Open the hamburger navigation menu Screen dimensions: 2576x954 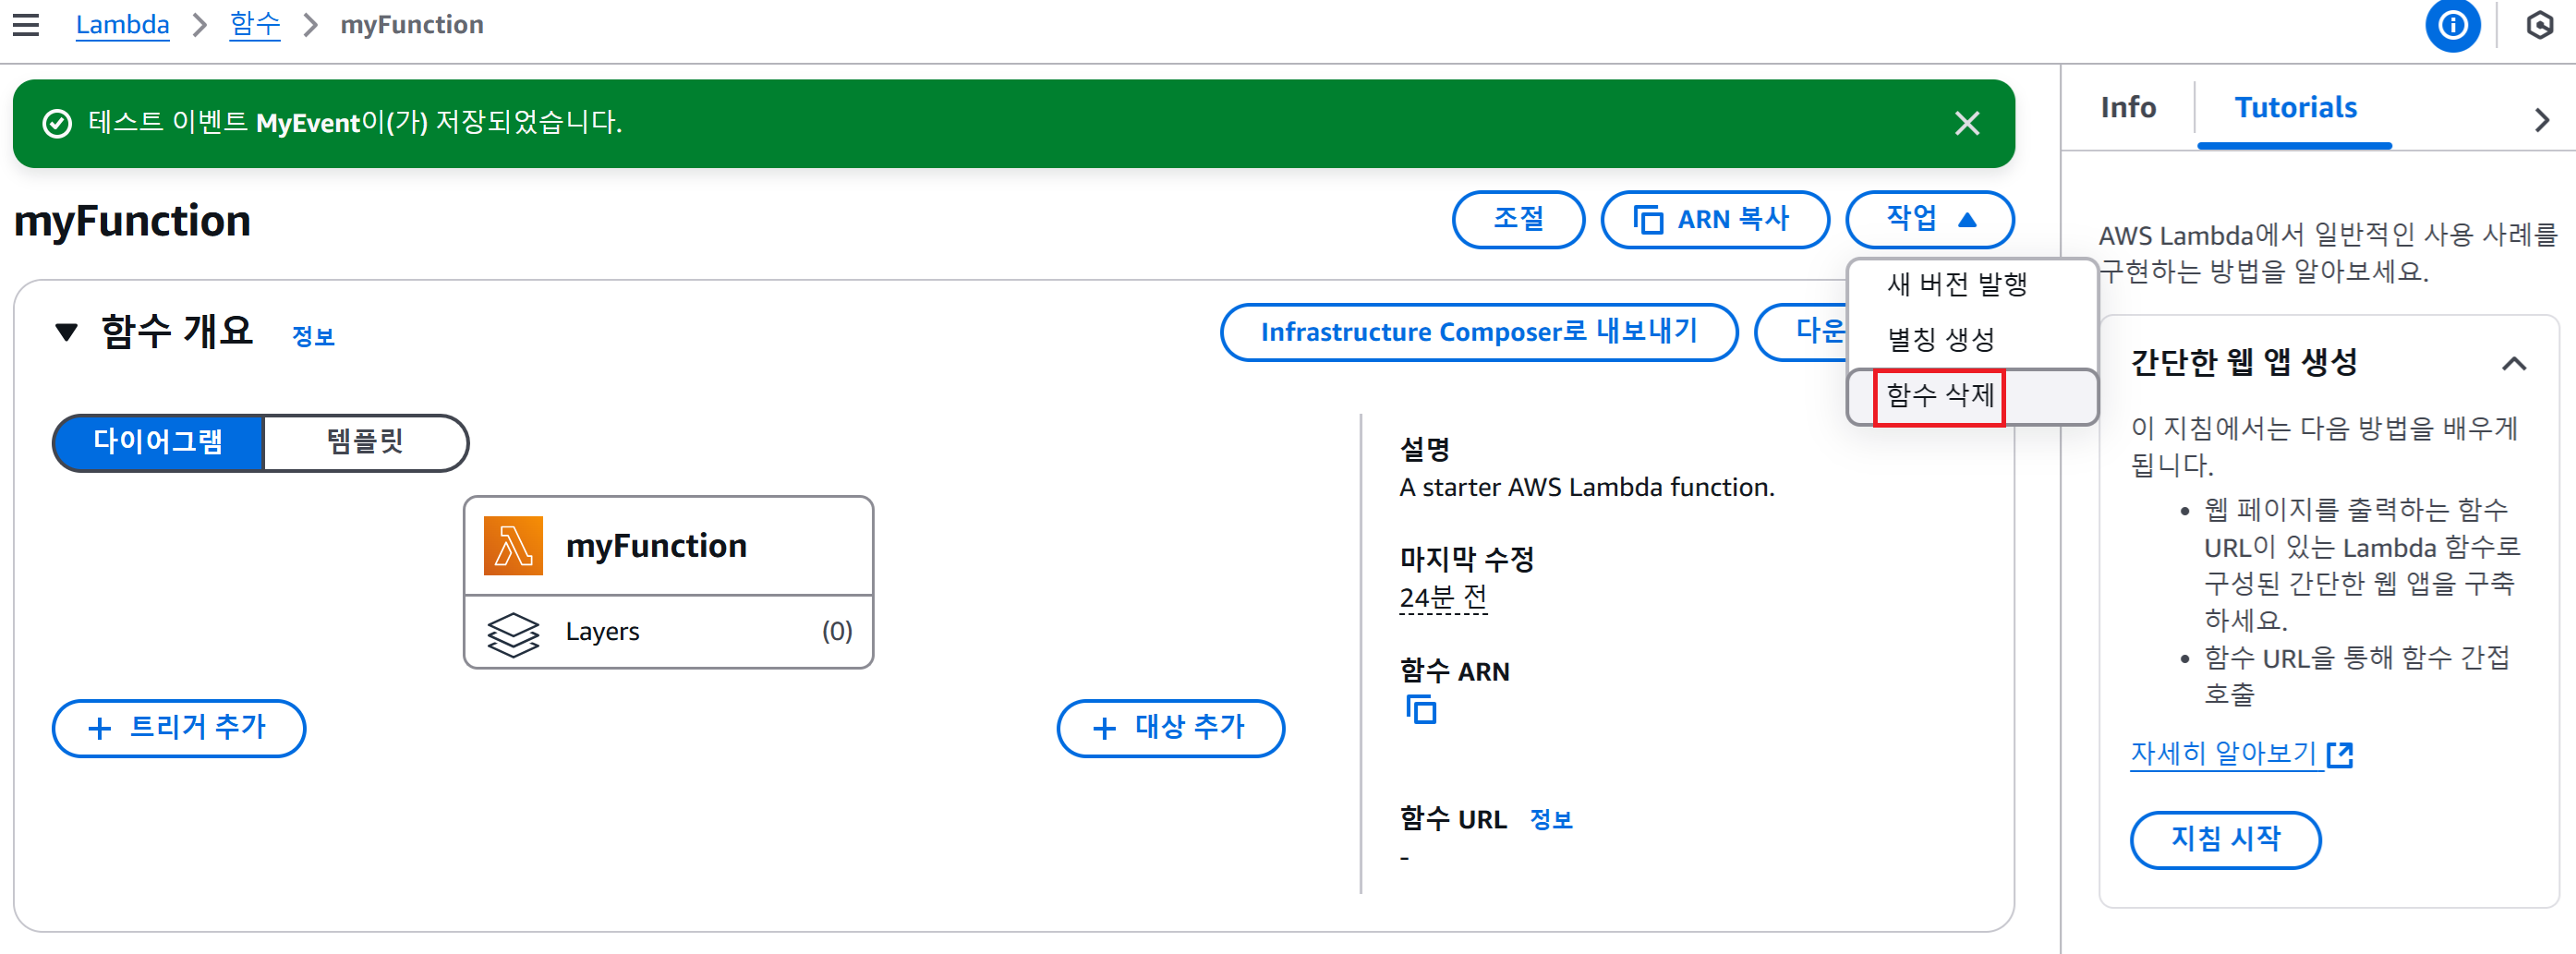(x=26, y=25)
